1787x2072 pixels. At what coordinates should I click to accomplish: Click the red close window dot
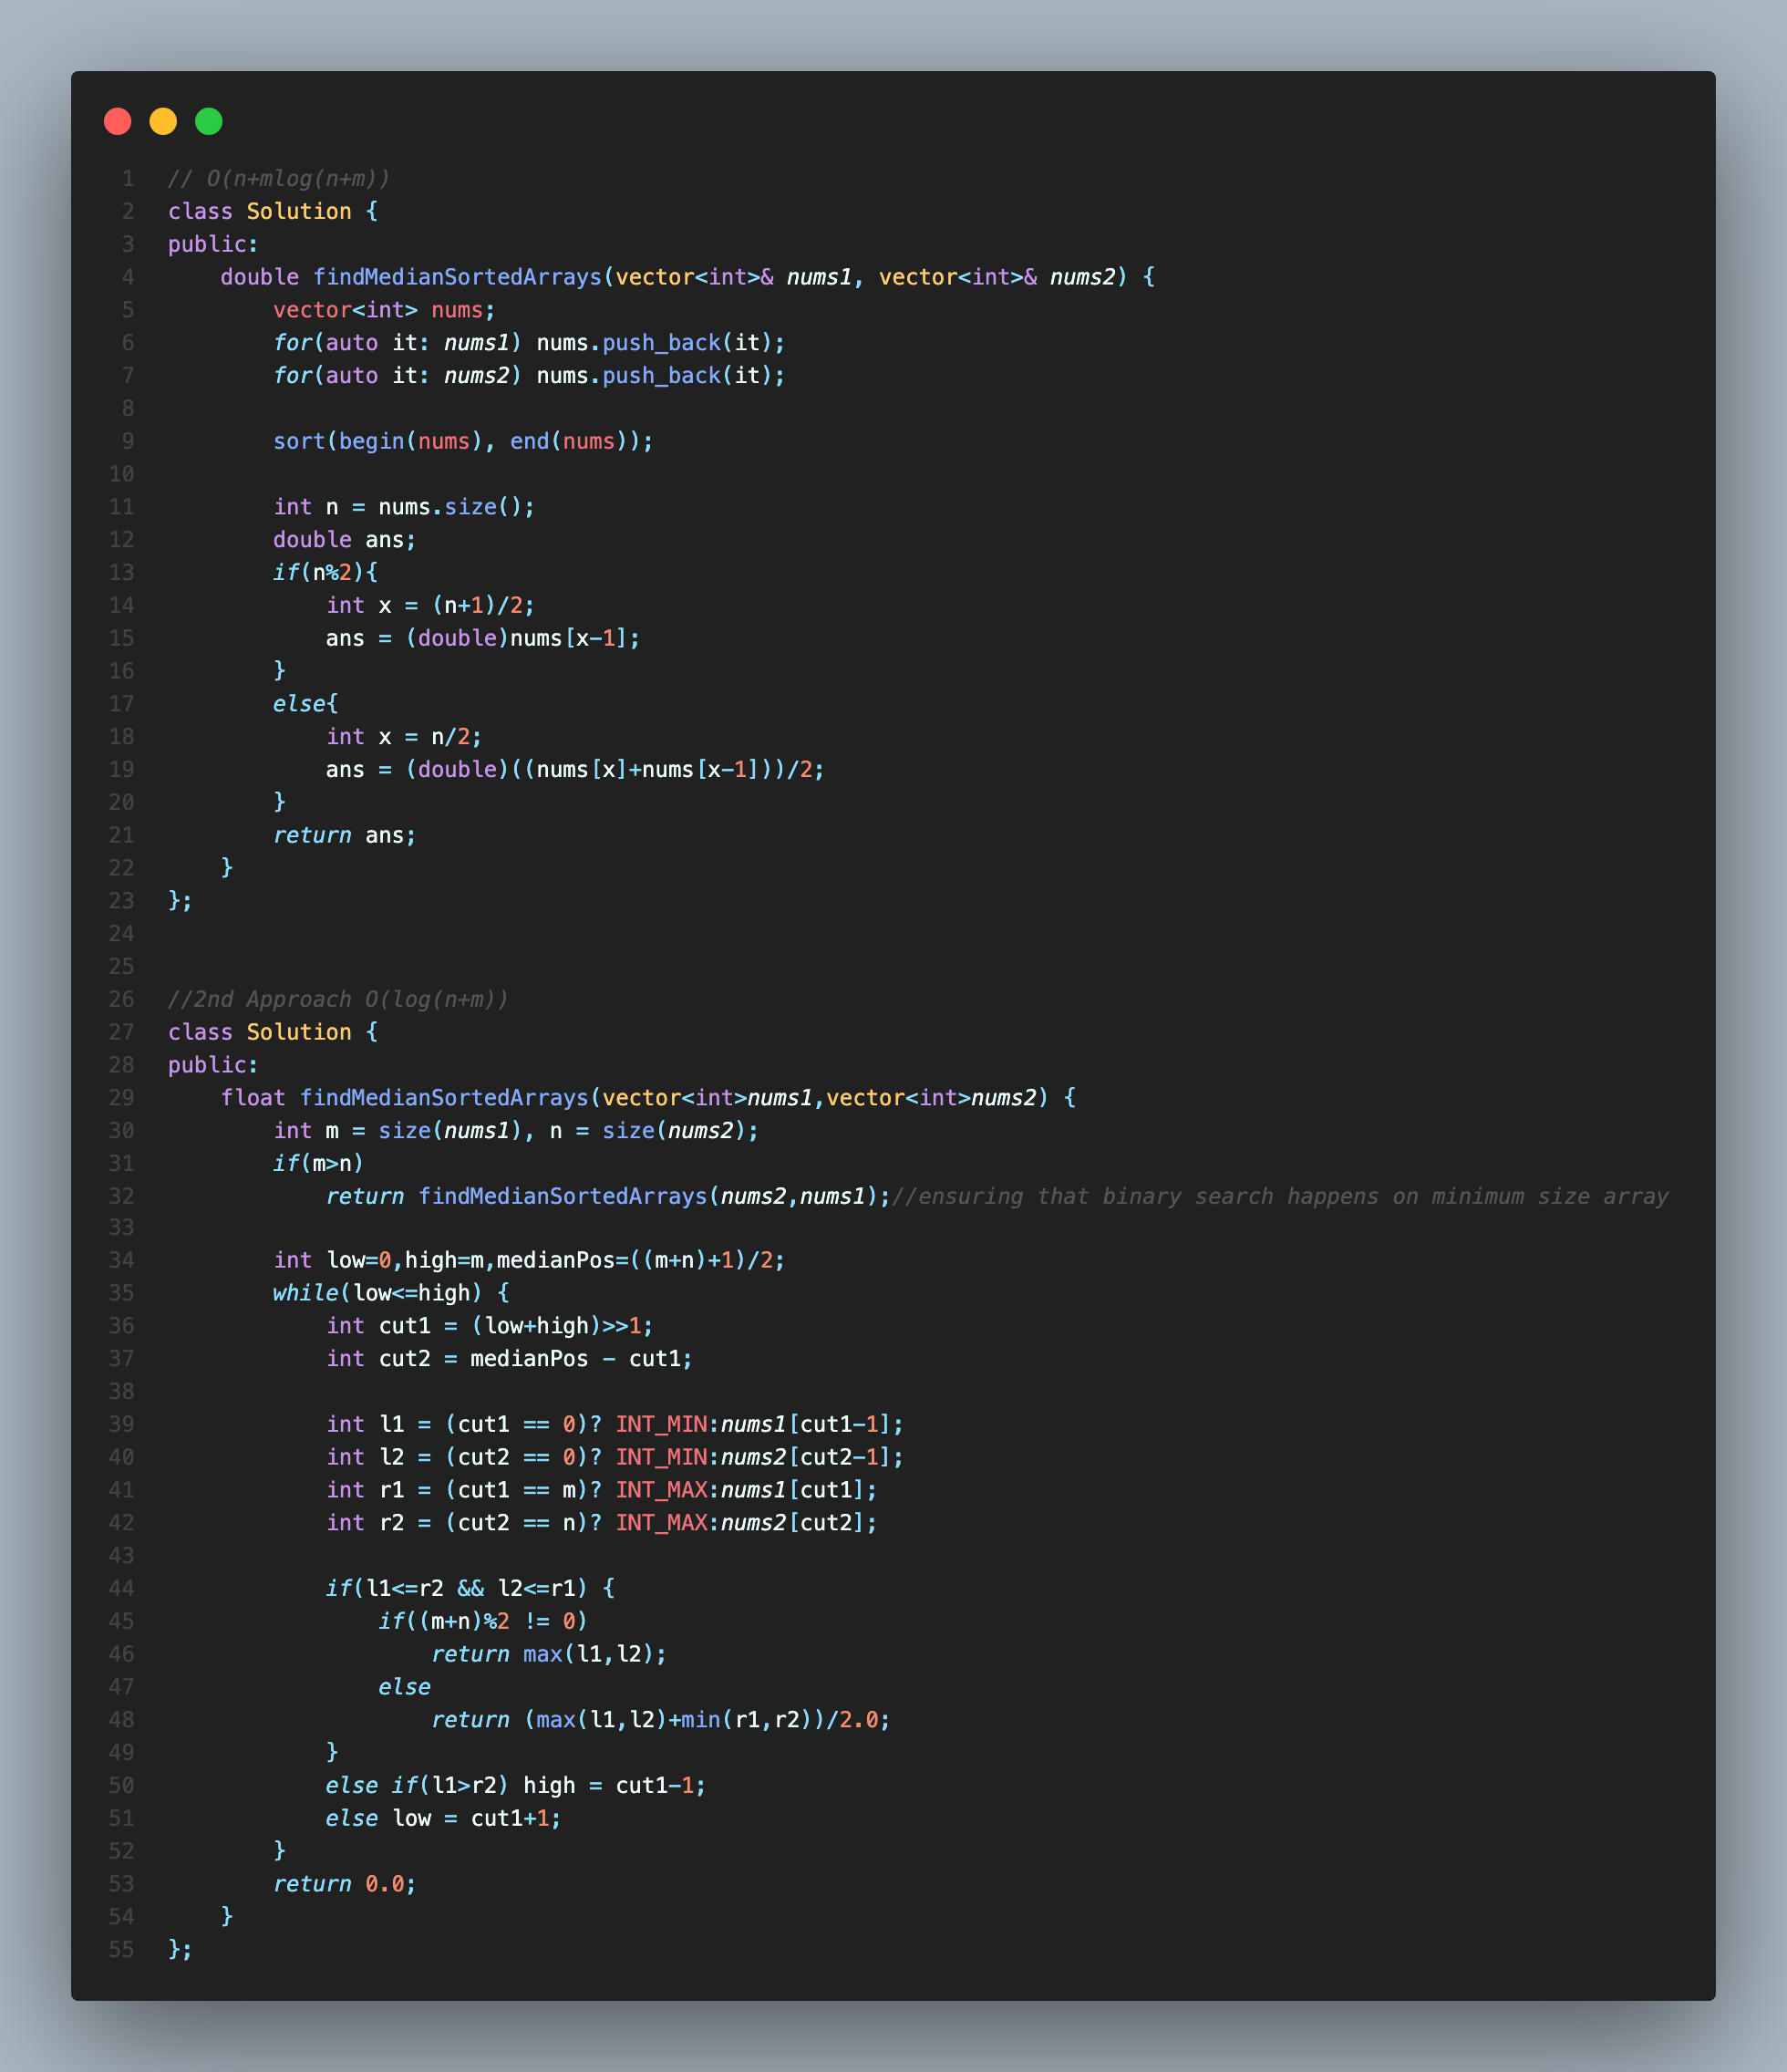[117, 121]
